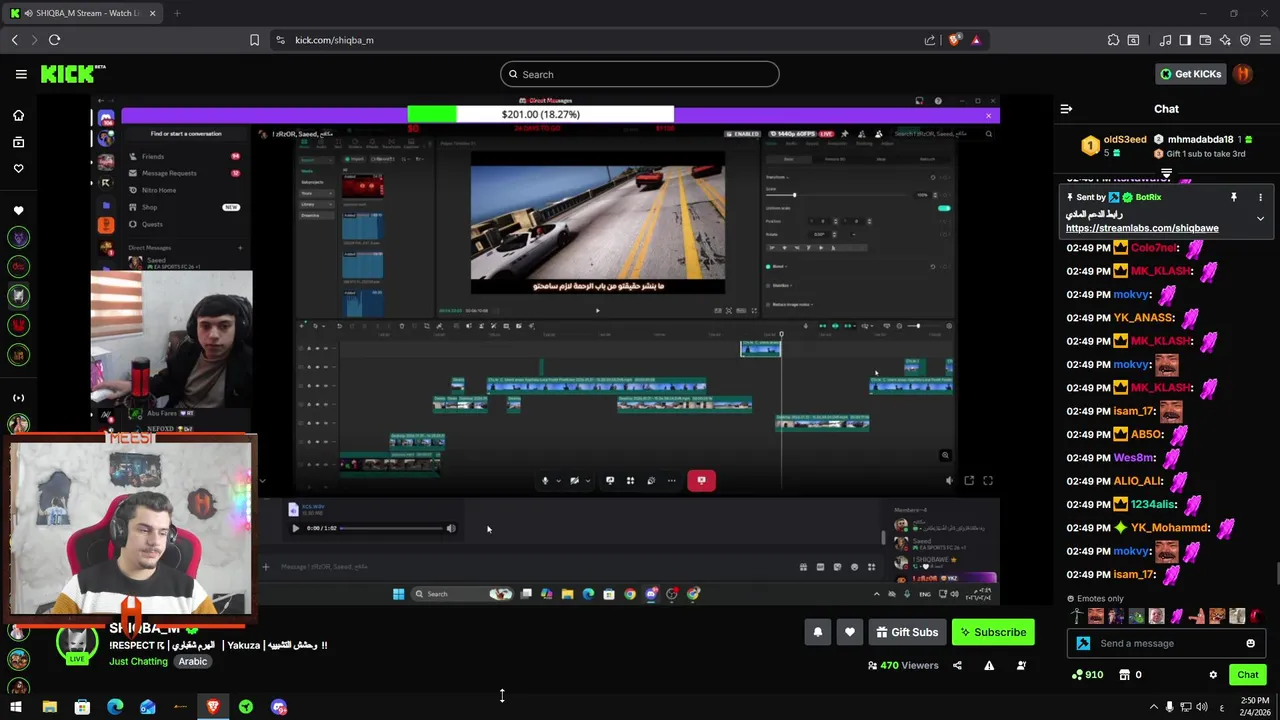The image size is (1280, 720).
Task: Click the streamer avatar with LIVE badge
Action: [x=76, y=643]
